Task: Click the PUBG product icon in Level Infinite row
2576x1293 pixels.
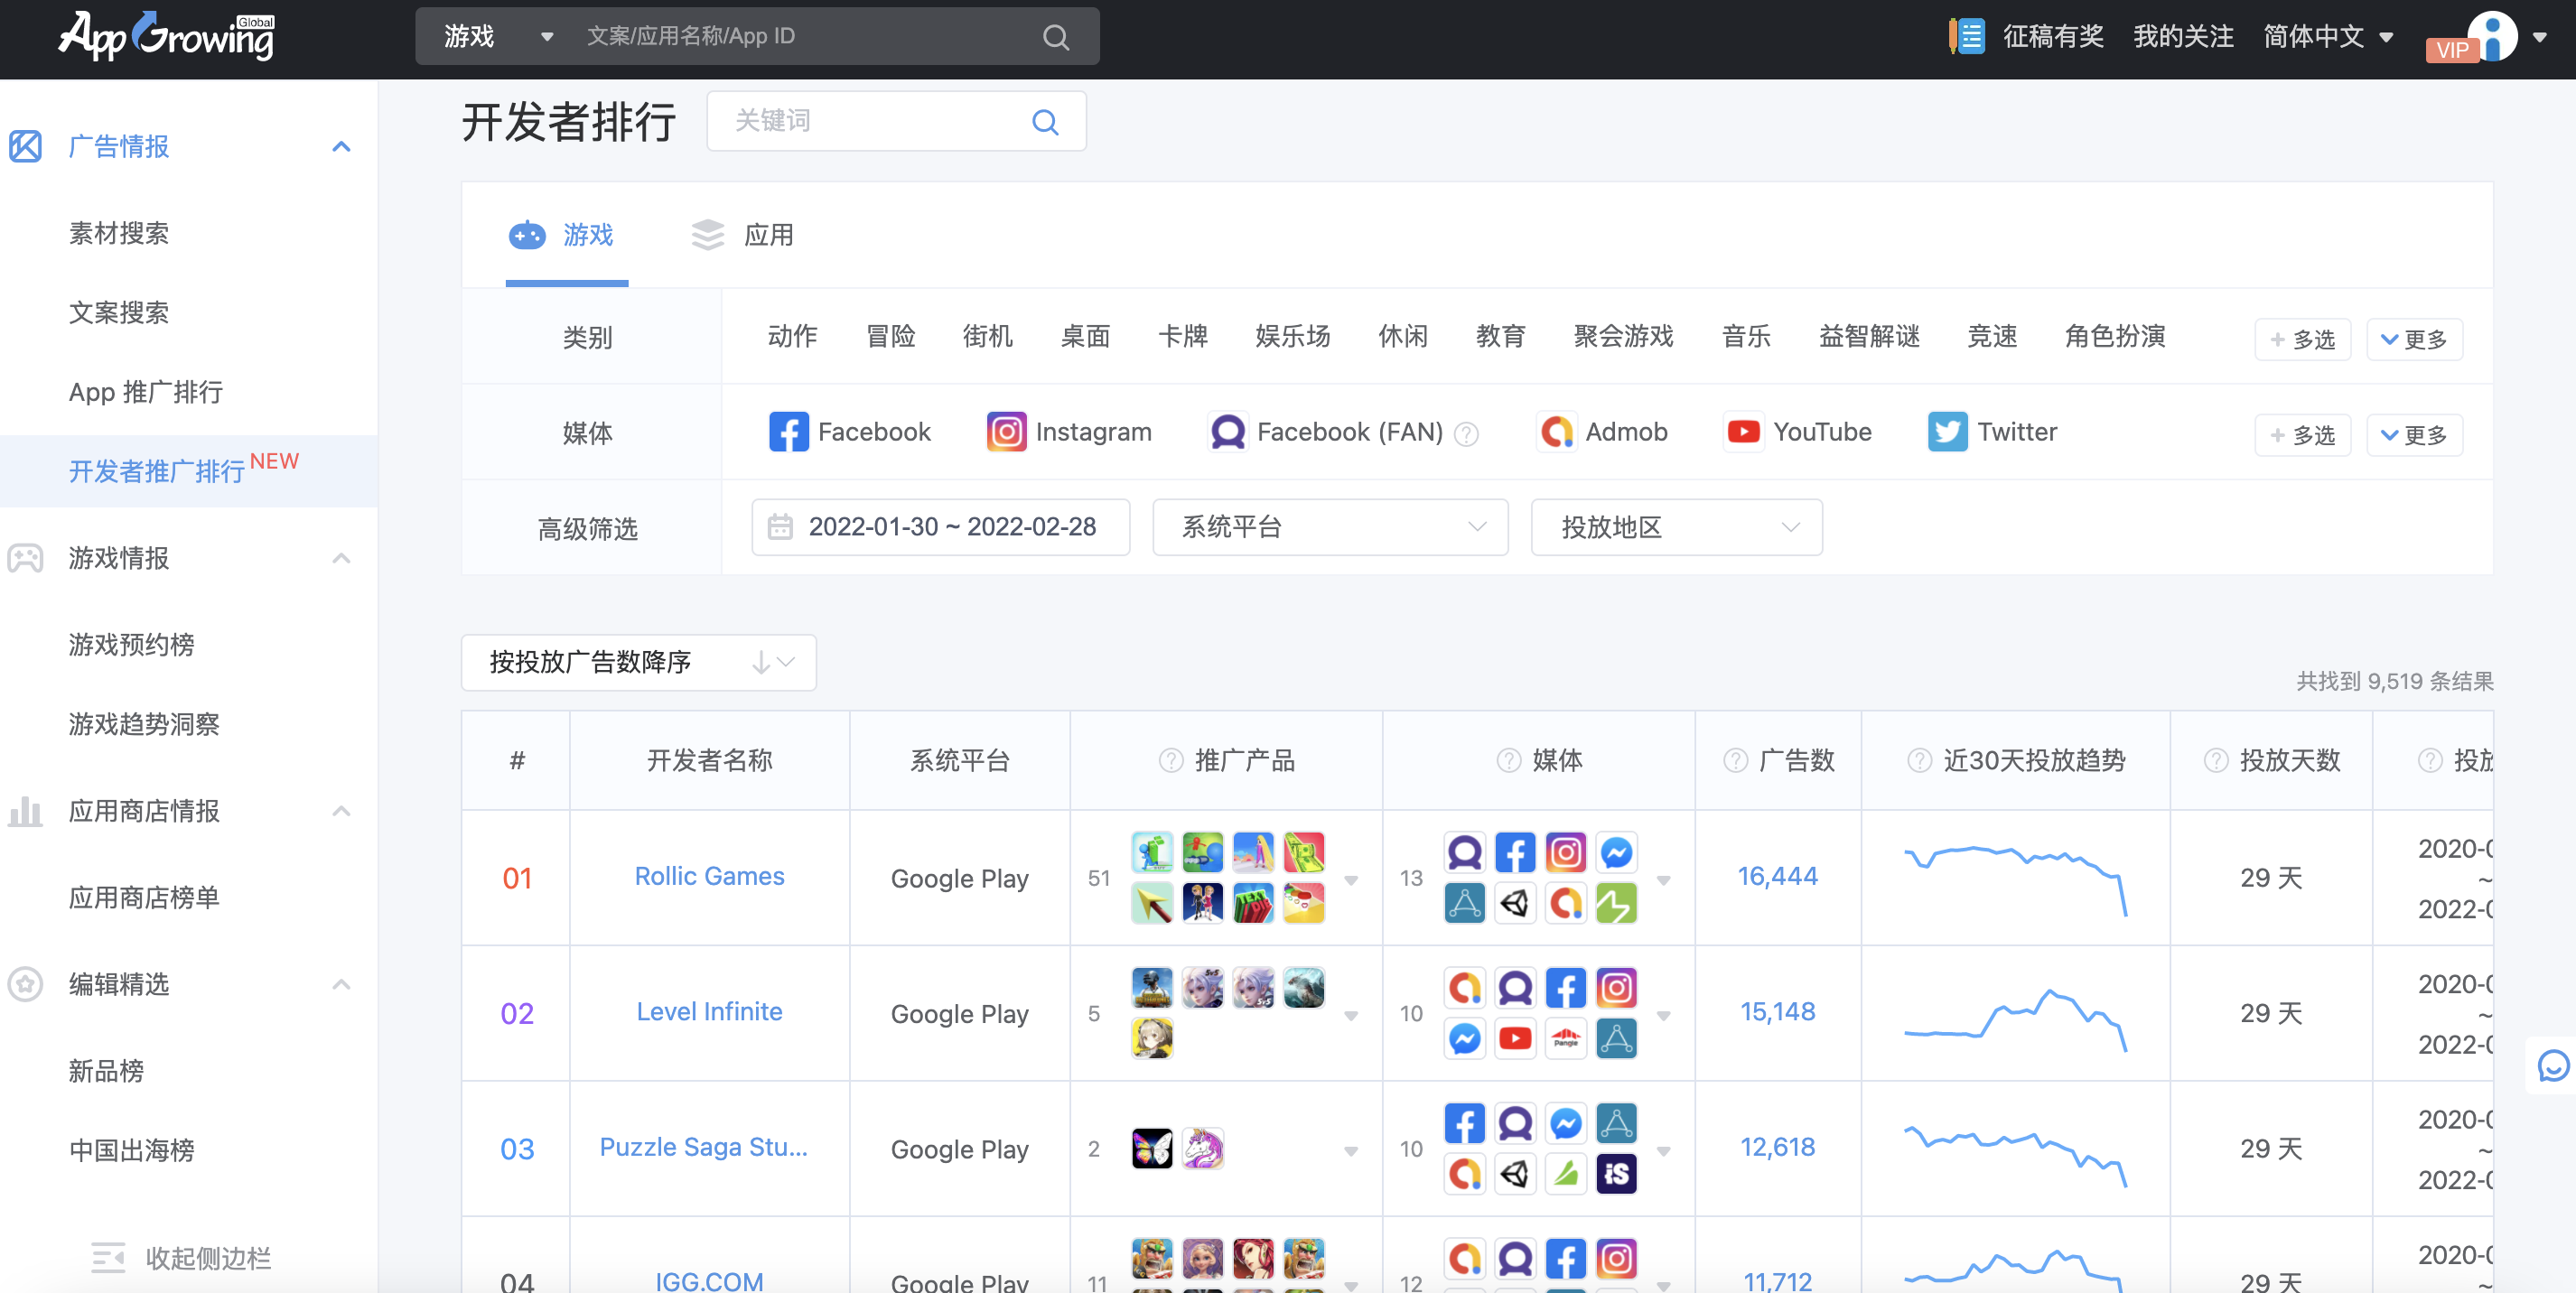Action: (x=1152, y=988)
